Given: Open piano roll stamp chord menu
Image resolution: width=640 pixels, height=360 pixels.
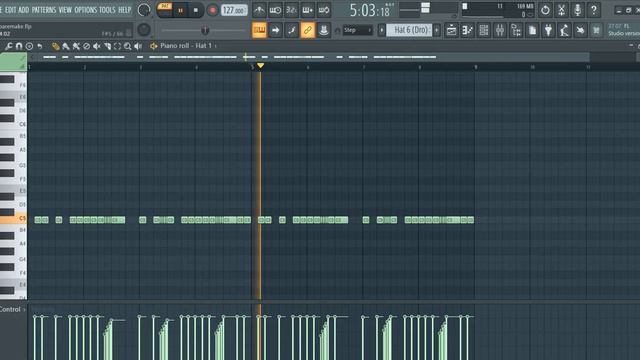Looking at the screenshot, I should tap(29, 47).
